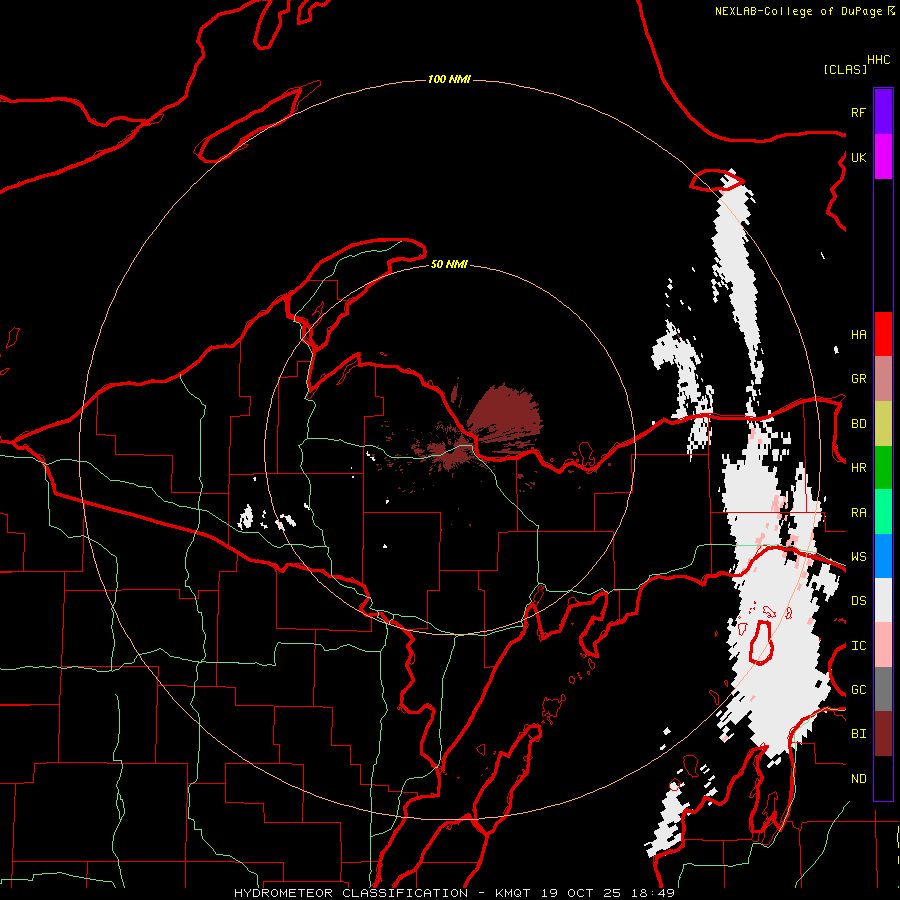The image size is (900, 900).
Task: Click the dark red biological echo near radar
Action: pos(504,414)
